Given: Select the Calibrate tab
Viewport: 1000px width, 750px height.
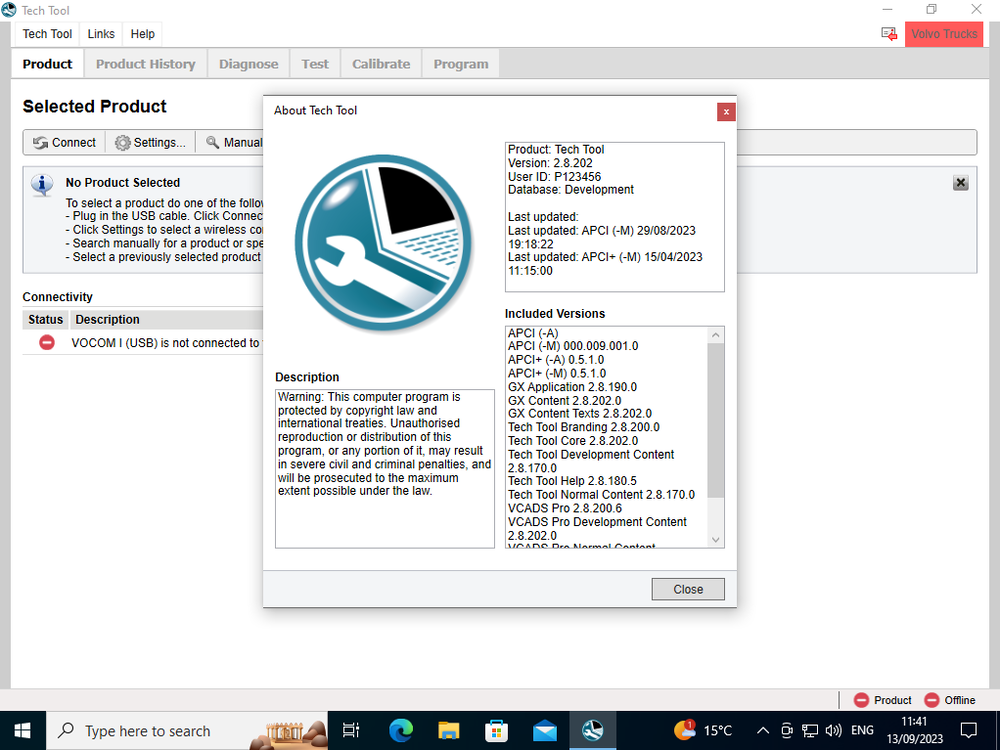Looking at the screenshot, I should pos(381,64).
